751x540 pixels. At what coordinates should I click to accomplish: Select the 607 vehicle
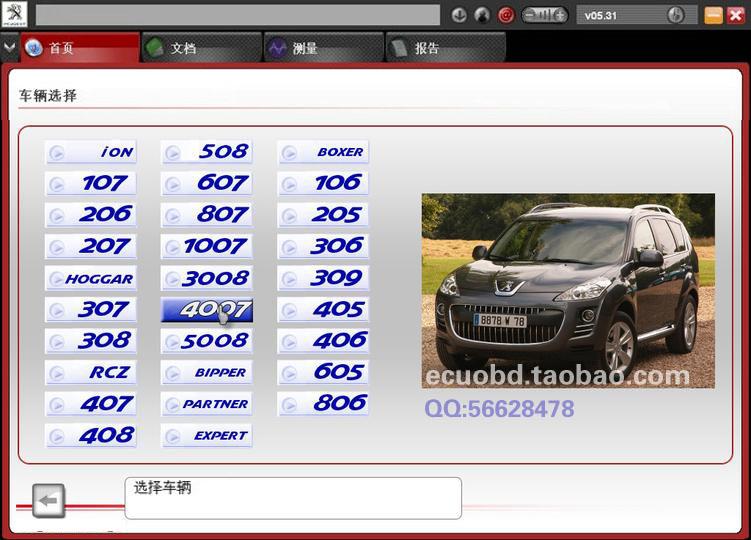click(207, 184)
